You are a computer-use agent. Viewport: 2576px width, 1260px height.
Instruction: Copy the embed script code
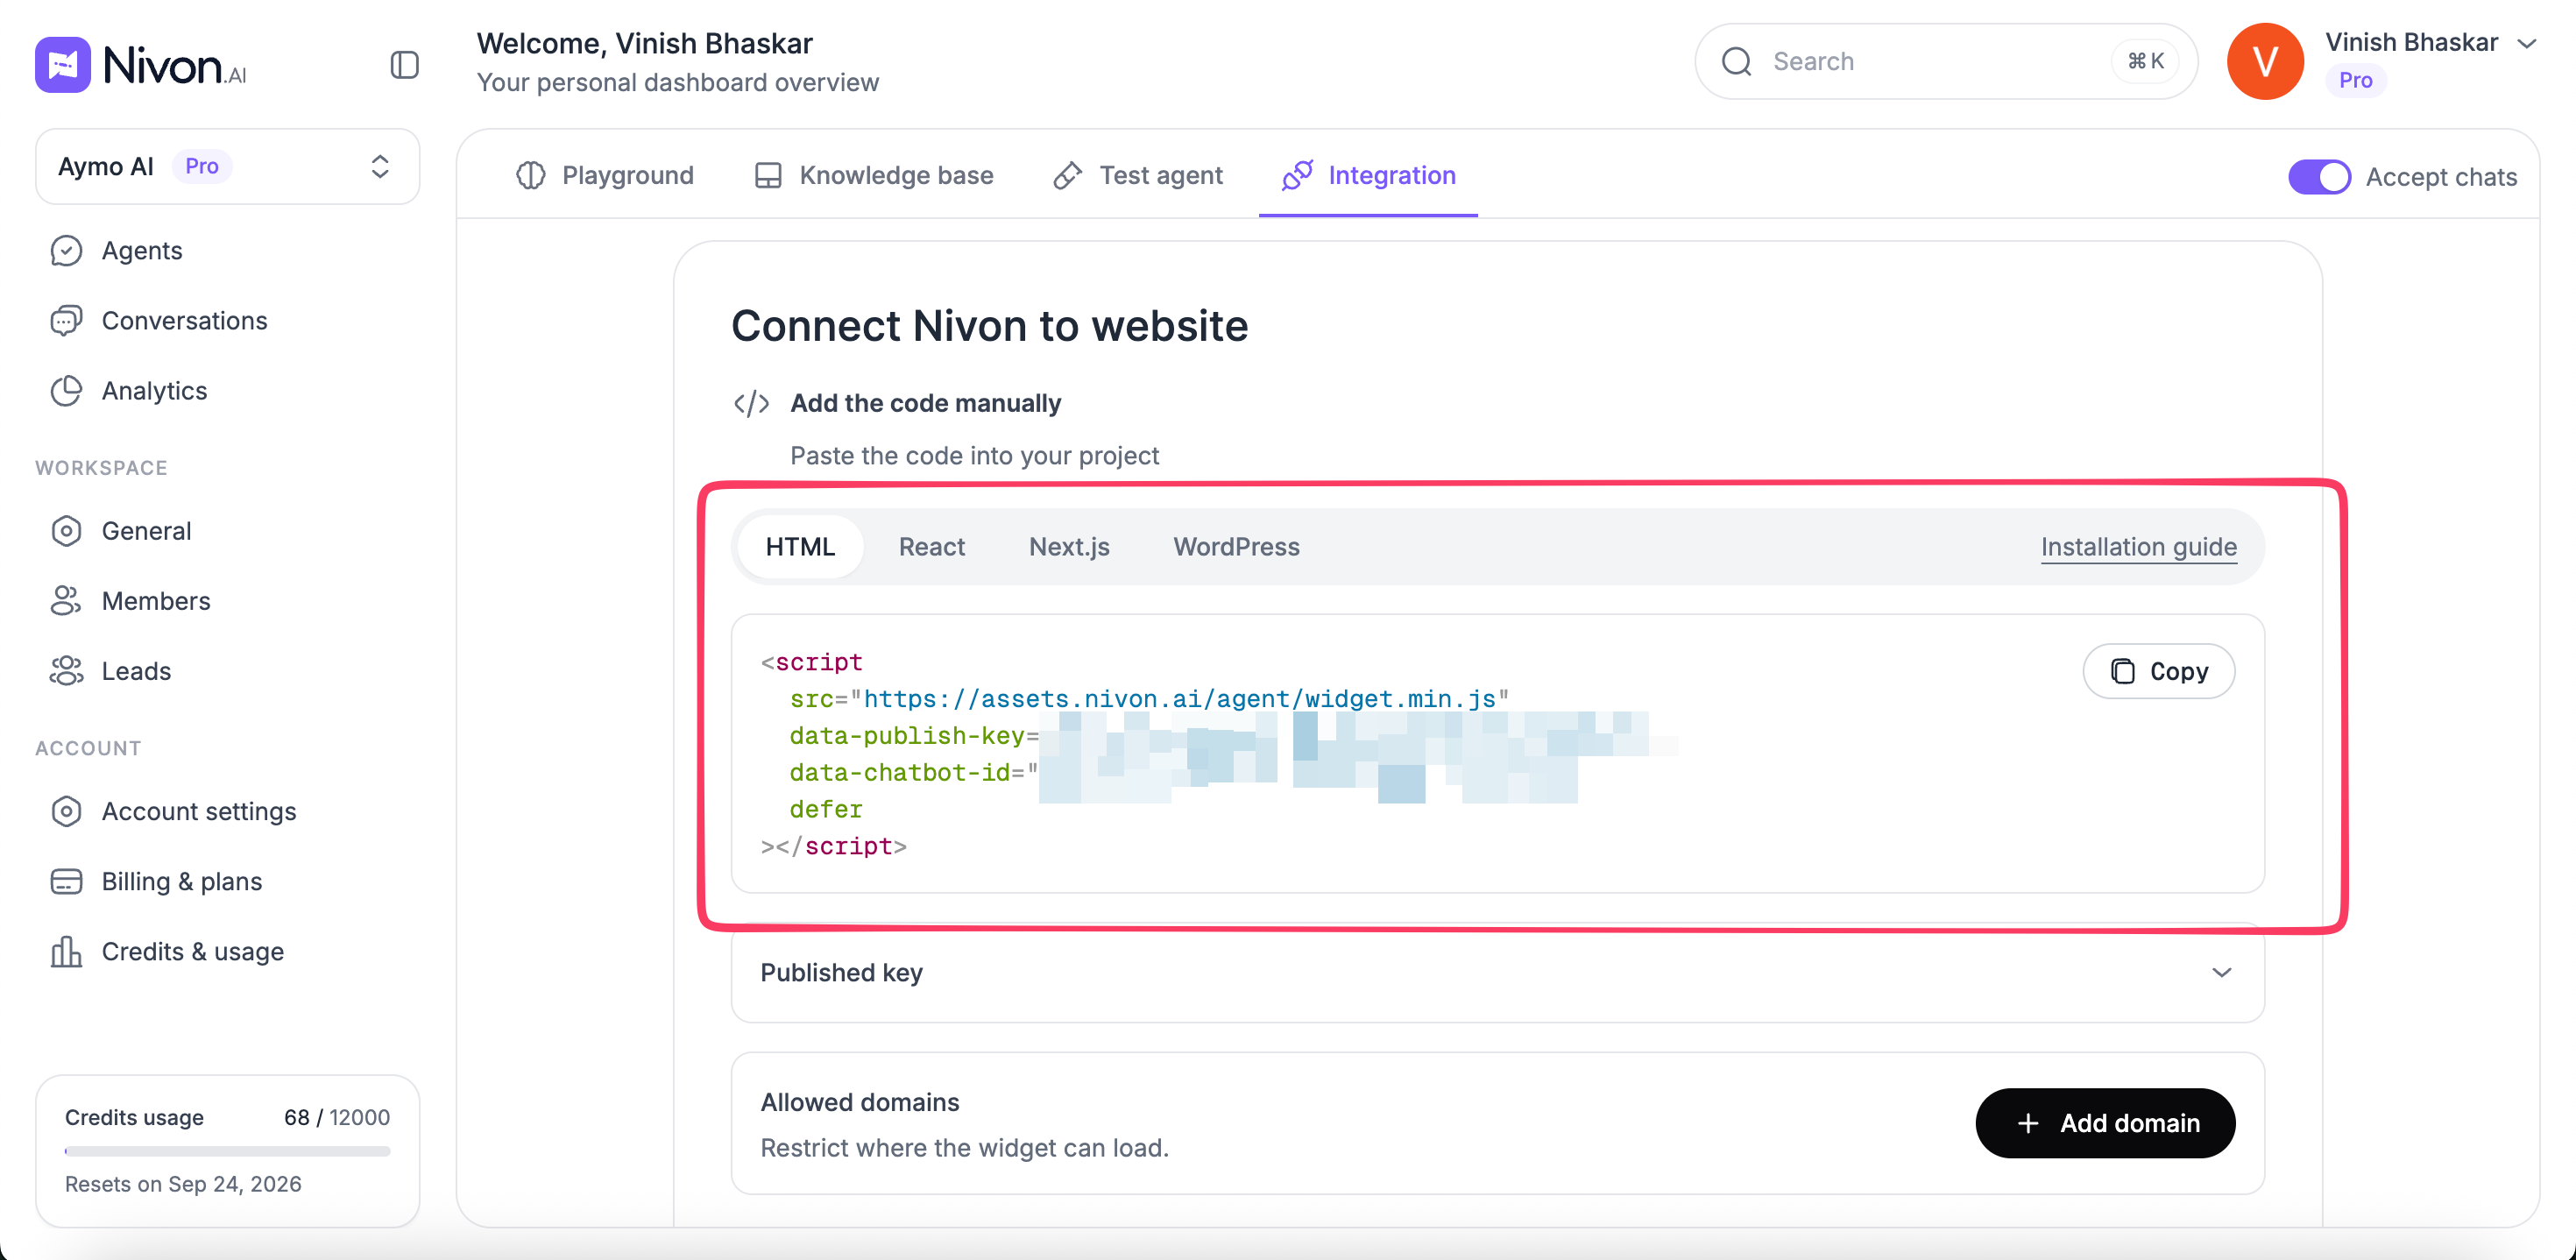(2158, 671)
